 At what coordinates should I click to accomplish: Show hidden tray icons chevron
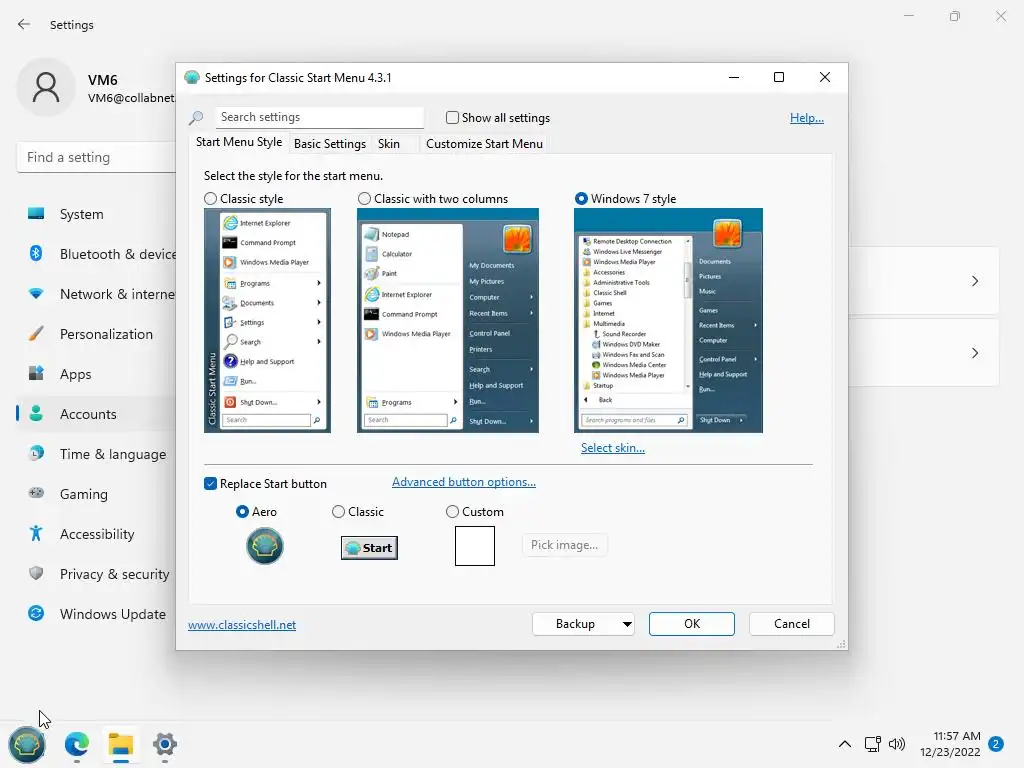click(x=844, y=744)
